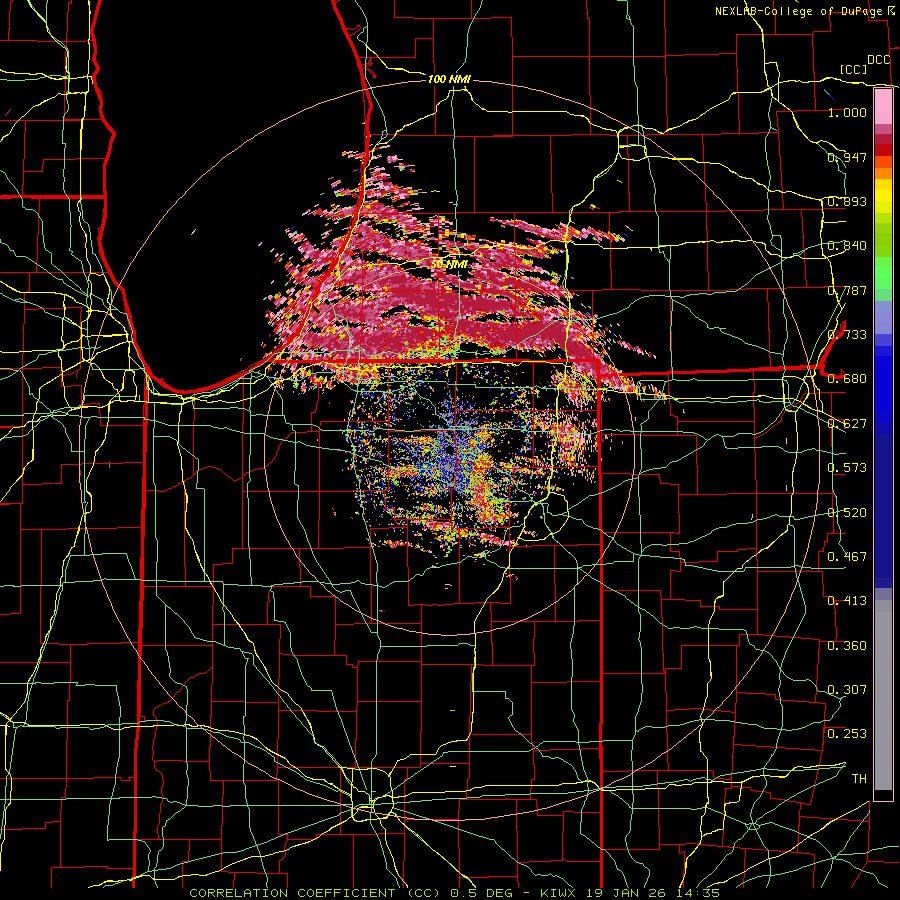Click the 0.253 scale value
The image size is (900, 900).
pos(847,734)
